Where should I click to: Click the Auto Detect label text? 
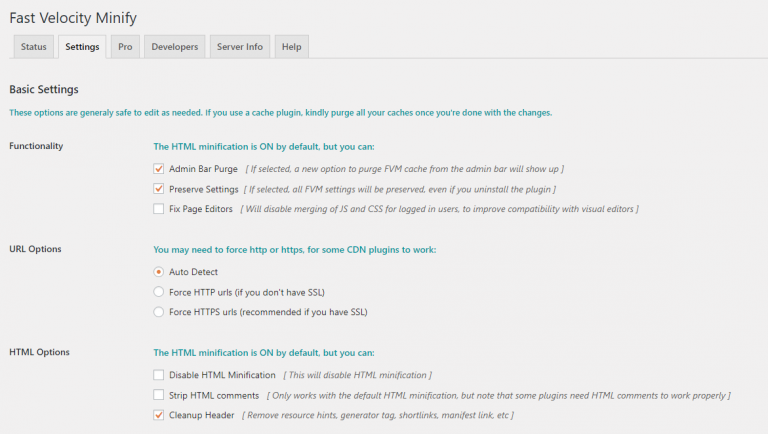[193, 272]
